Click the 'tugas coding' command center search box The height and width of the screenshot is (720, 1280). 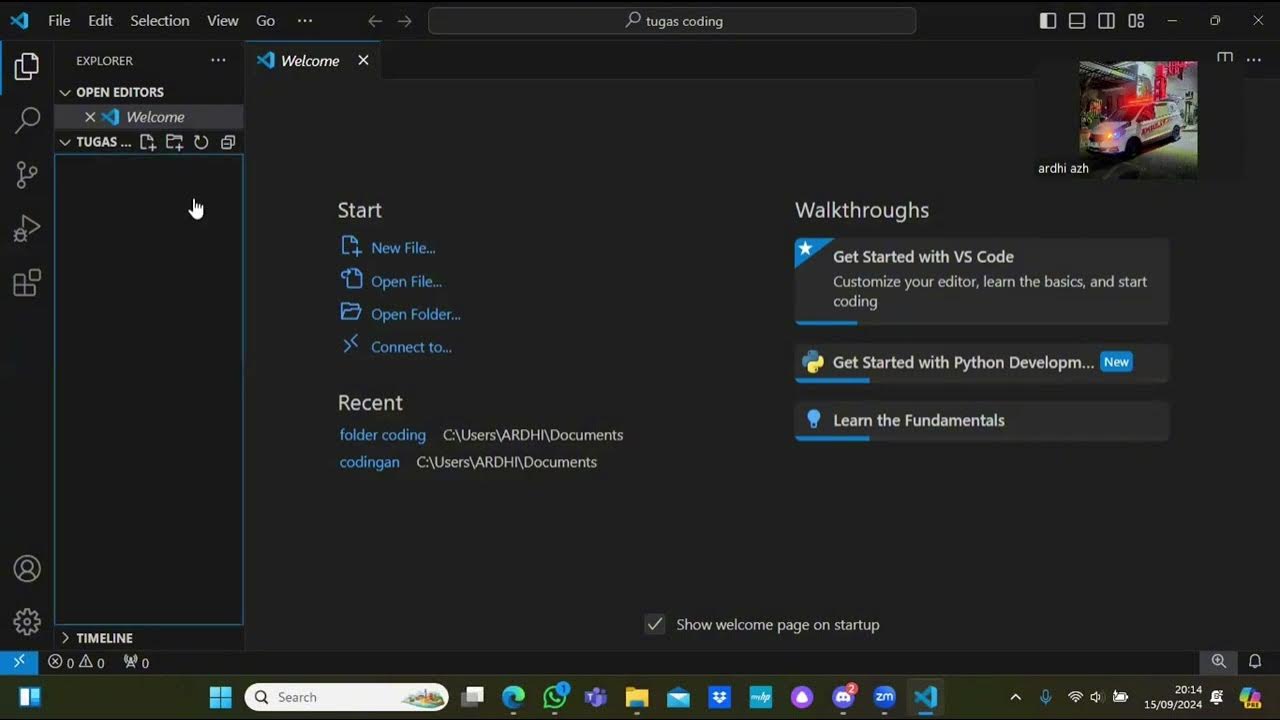coord(672,20)
